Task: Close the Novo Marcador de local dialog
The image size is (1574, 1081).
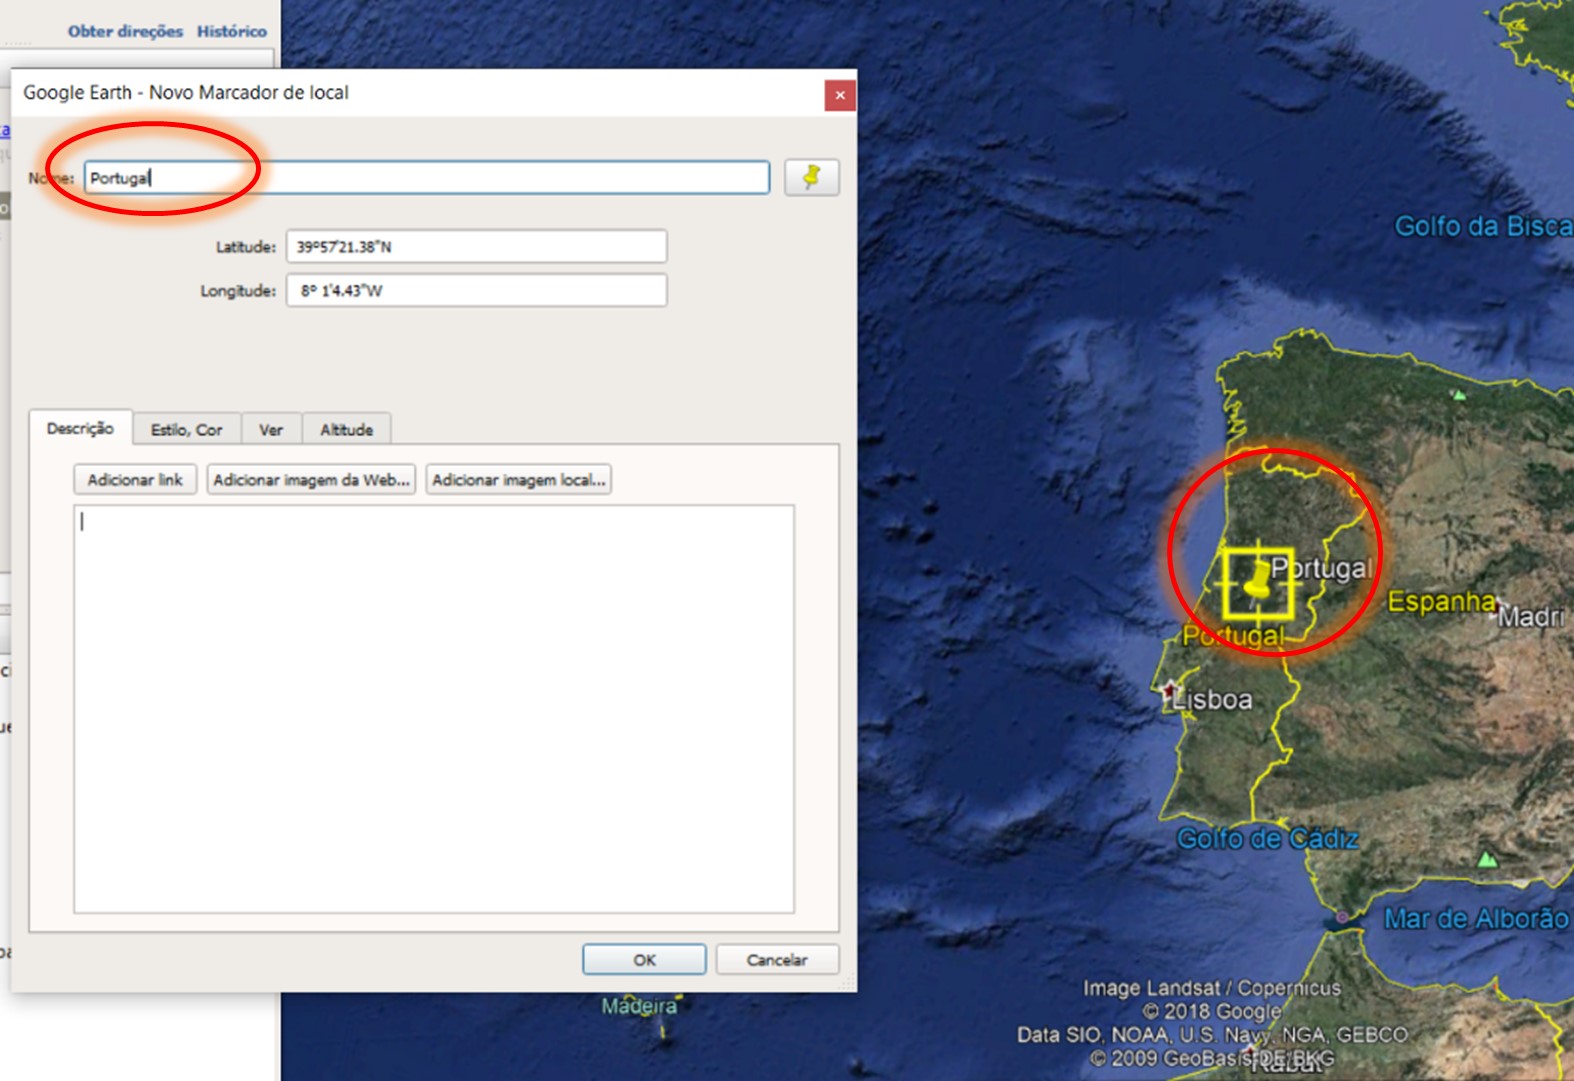Action: 840,95
